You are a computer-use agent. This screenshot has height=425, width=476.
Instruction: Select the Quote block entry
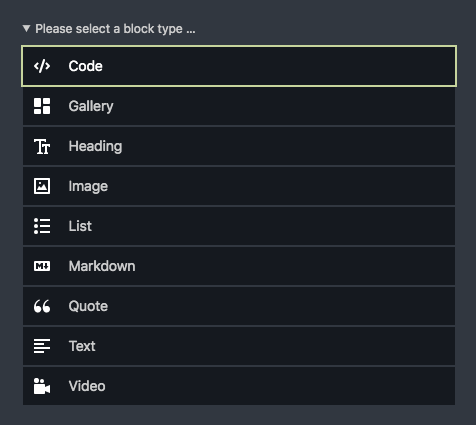239,306
